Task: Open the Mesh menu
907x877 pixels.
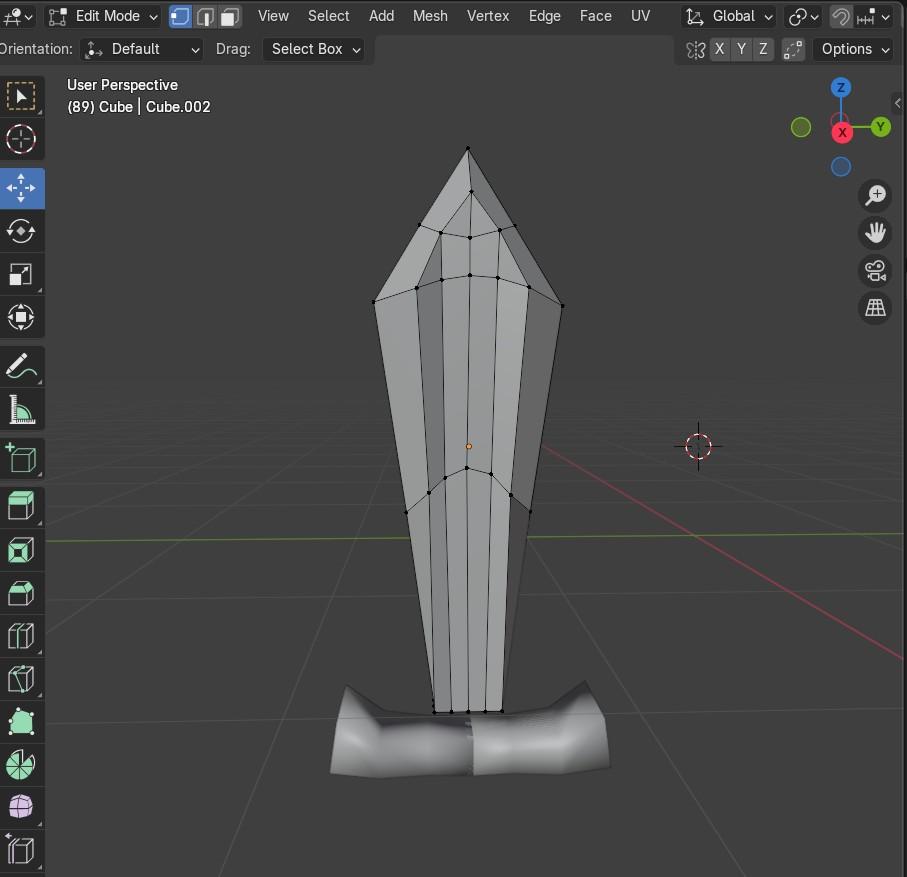Action: coord(430,16)
